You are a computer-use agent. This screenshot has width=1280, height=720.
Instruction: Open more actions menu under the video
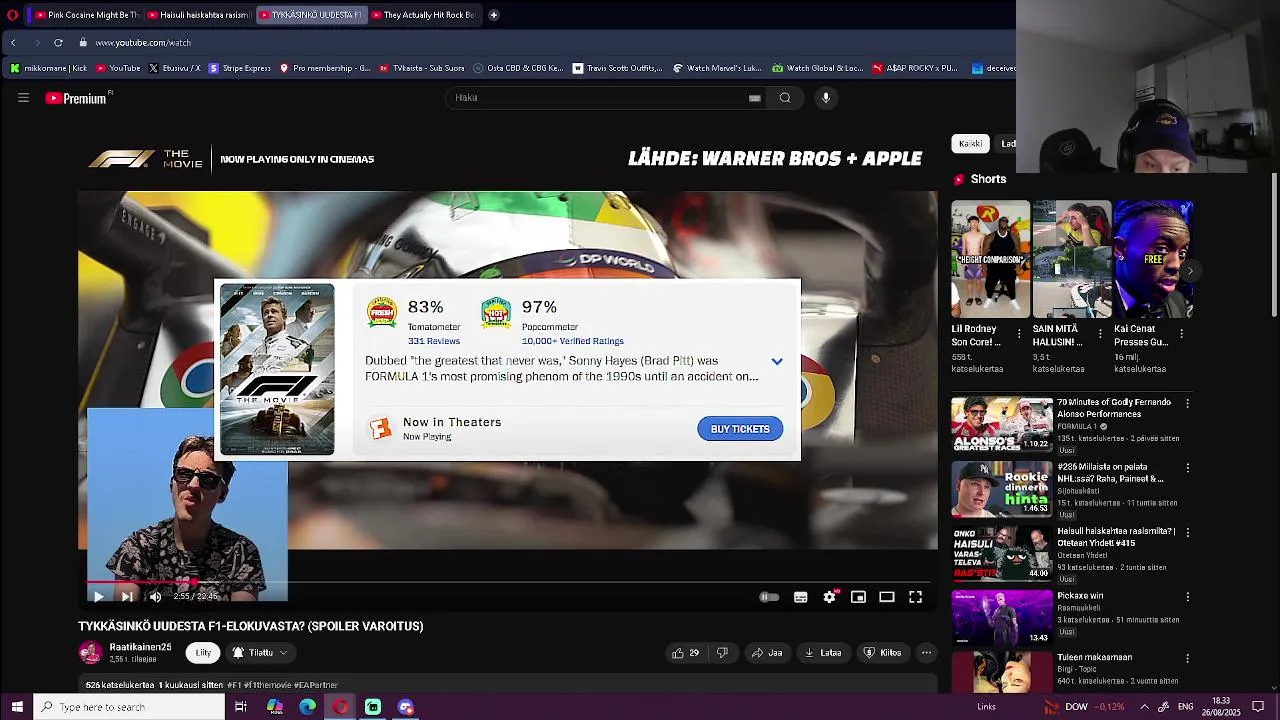pos(927,653)
